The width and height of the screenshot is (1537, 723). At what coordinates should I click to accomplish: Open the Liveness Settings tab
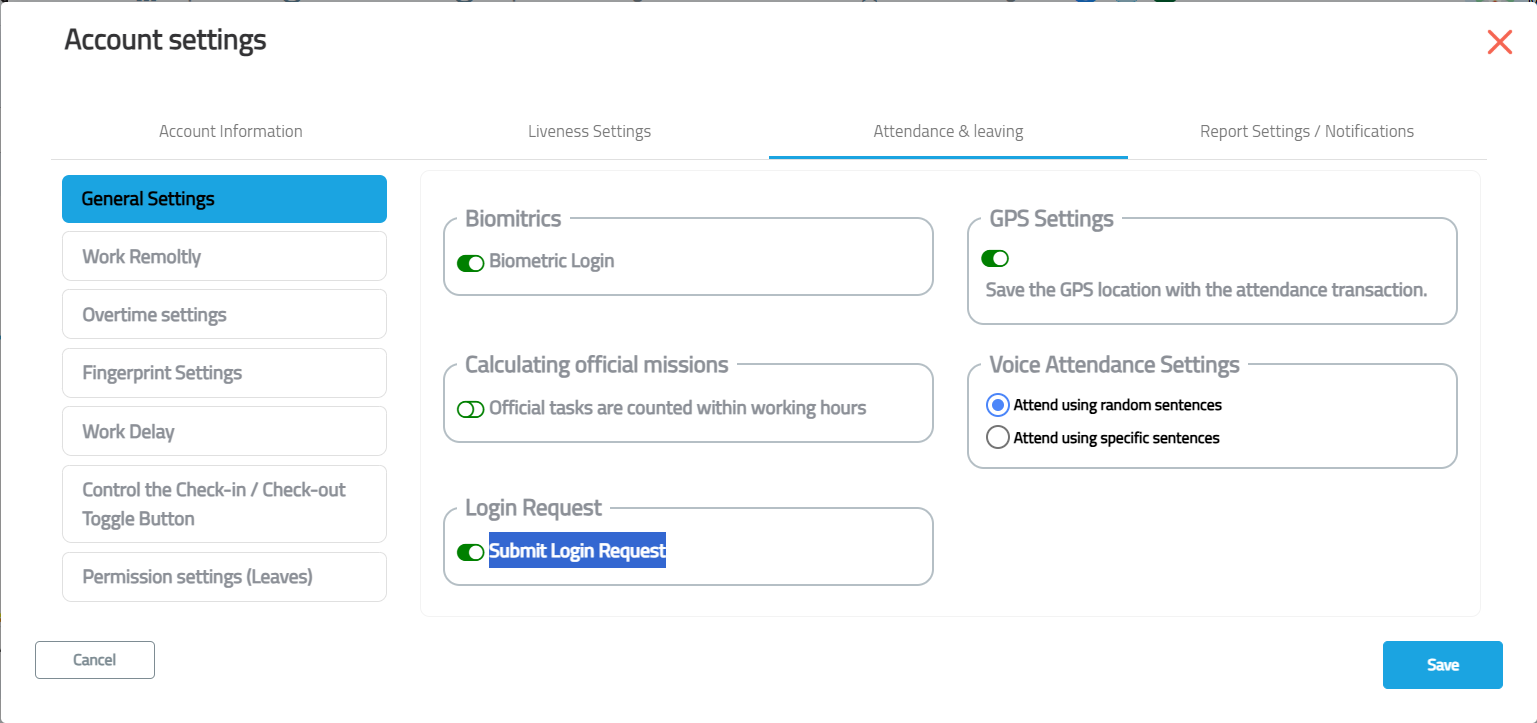589,131
